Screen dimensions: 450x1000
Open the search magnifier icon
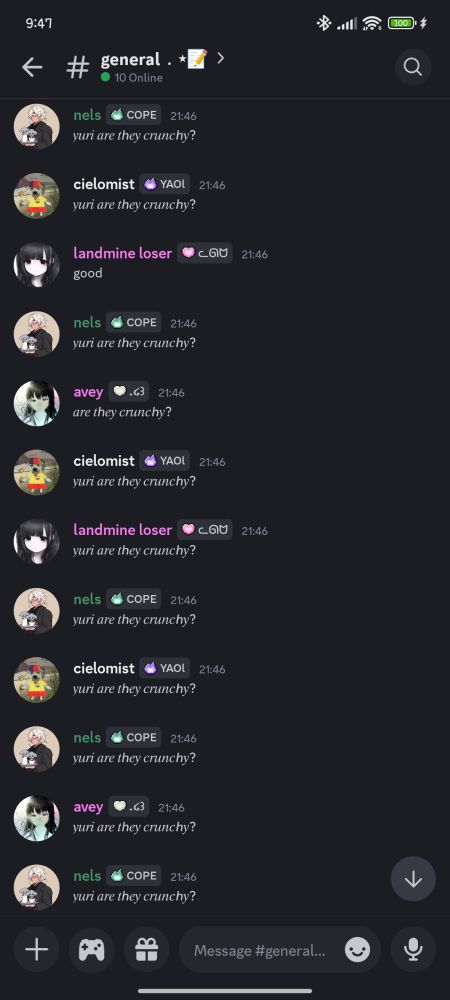413,67
